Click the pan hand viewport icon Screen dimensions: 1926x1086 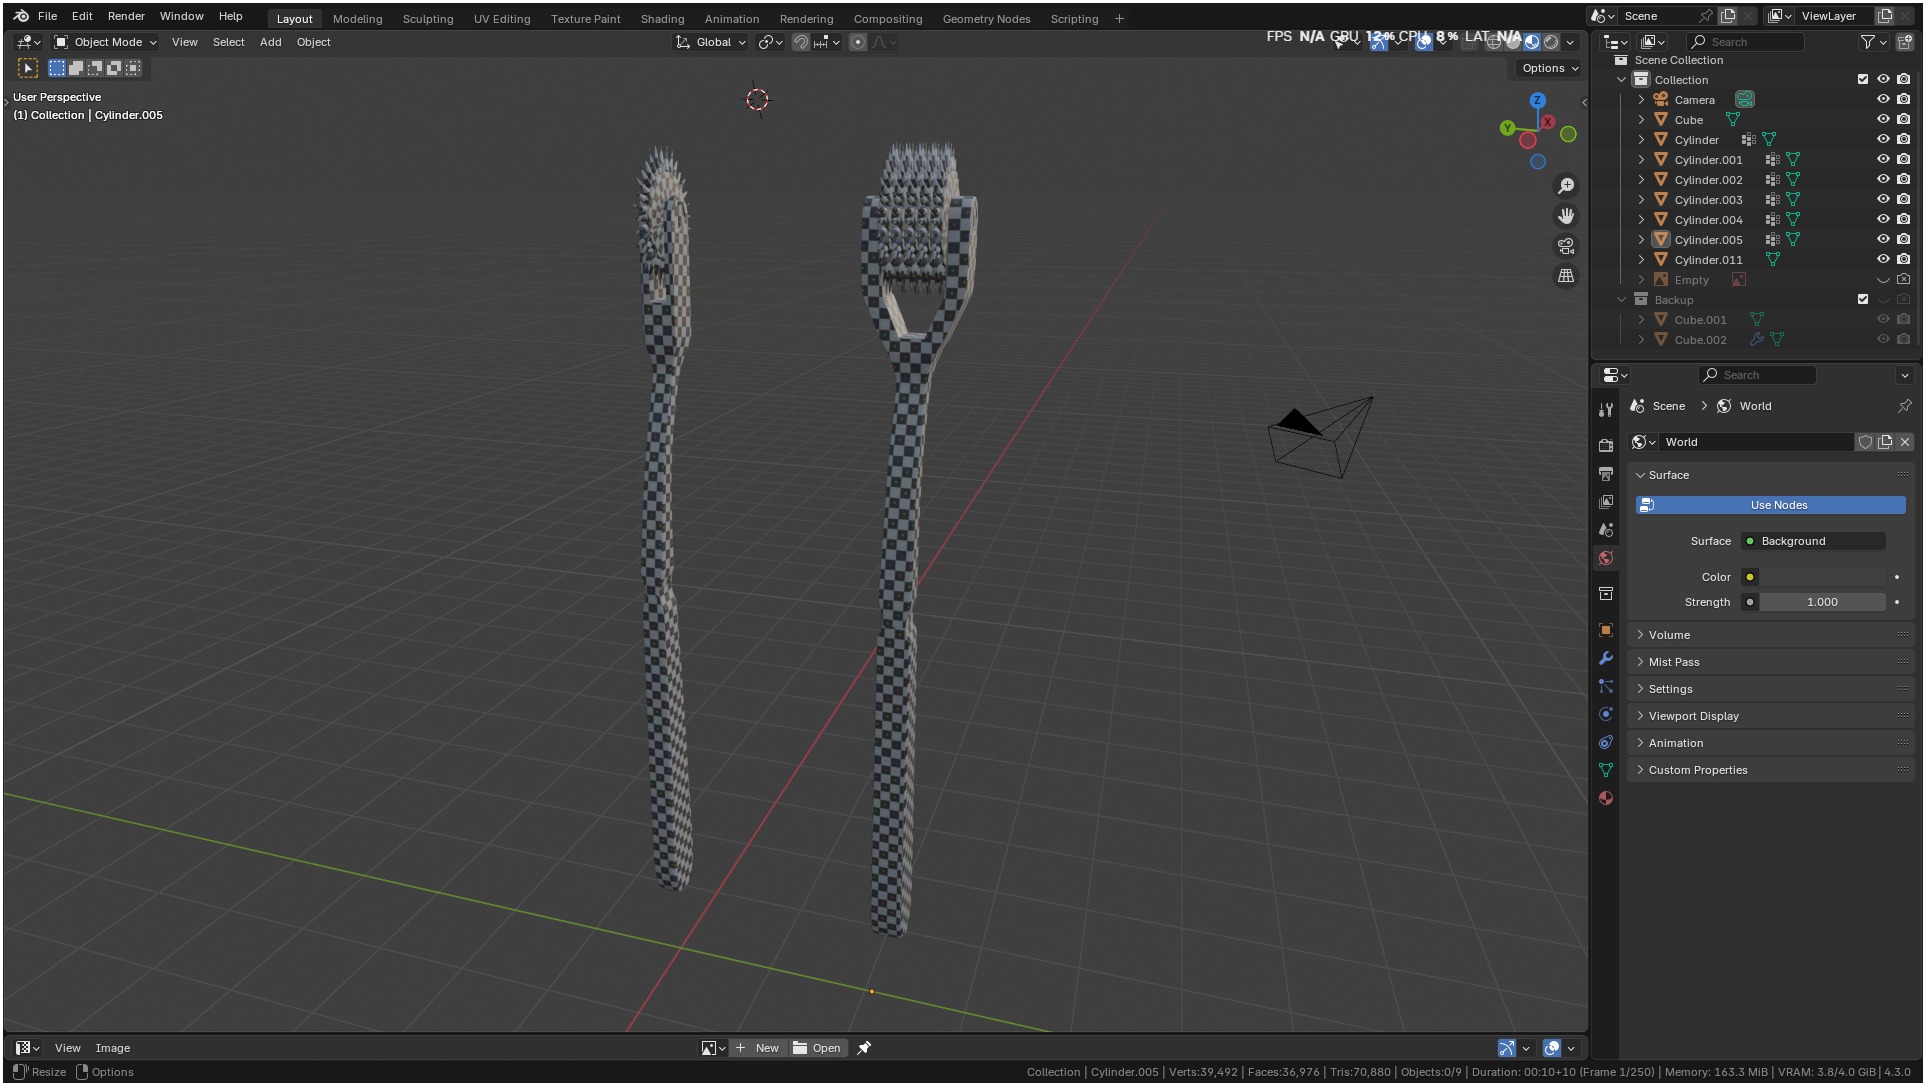(1566, 216)
